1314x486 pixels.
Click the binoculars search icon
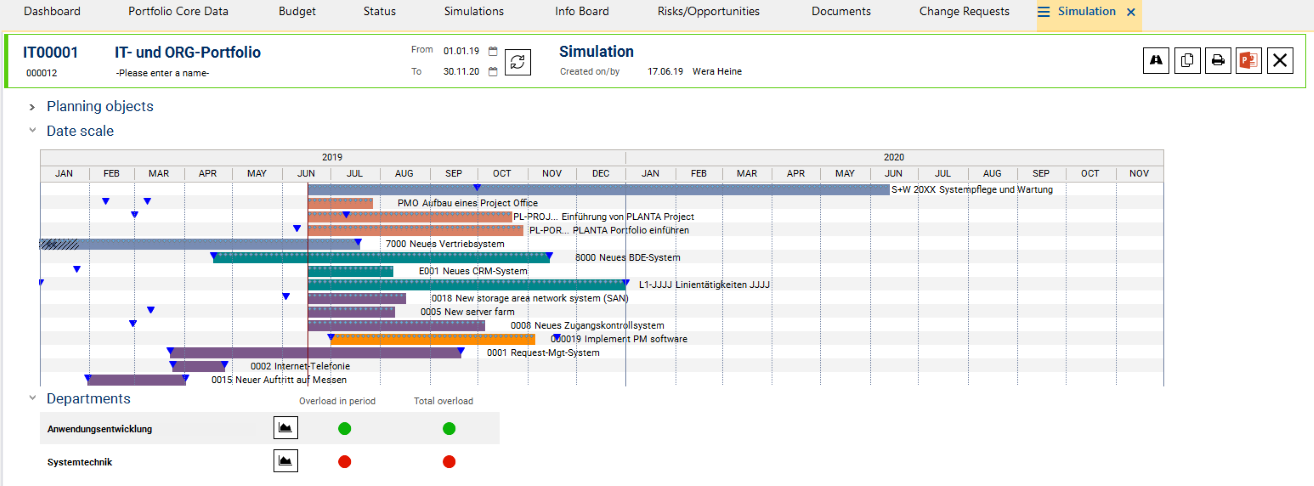coord(1156,60)
